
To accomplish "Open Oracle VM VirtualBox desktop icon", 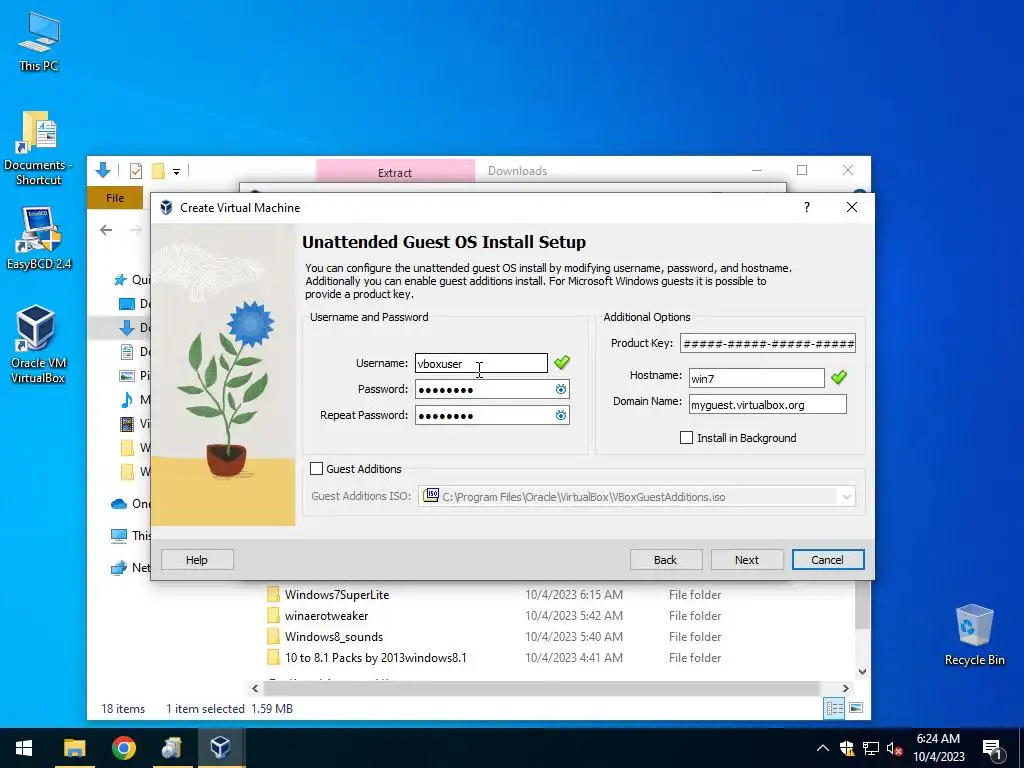I will [37, 344].
